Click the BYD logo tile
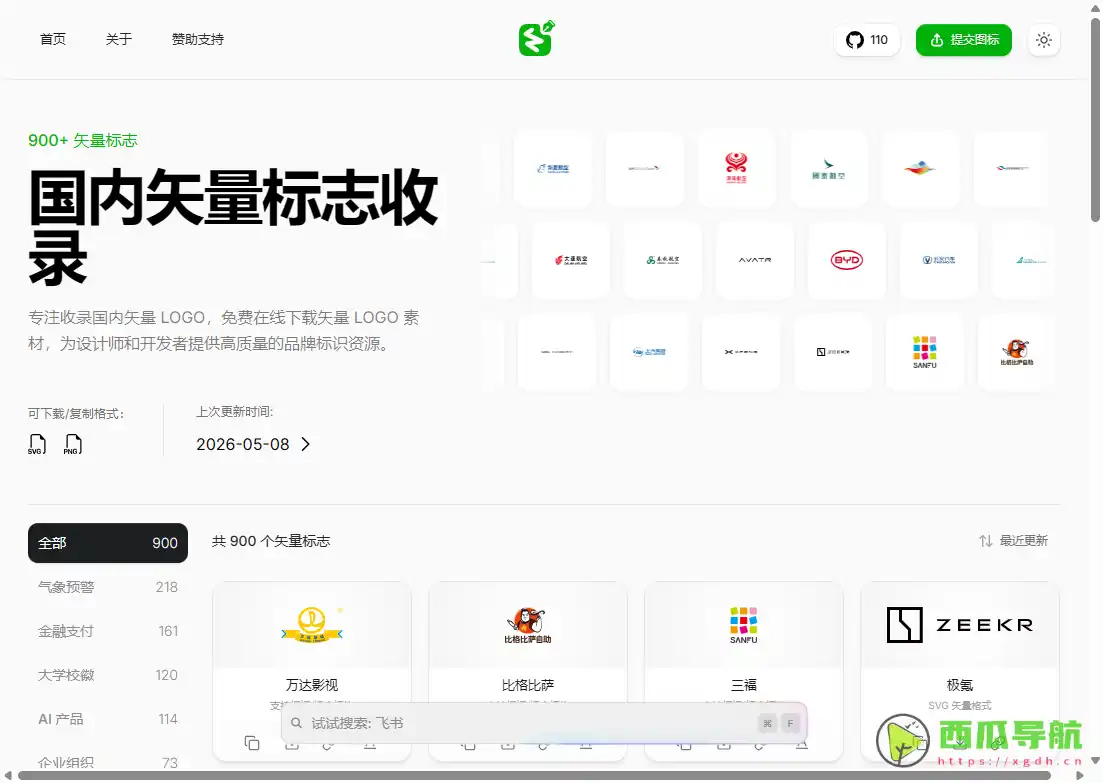 click(x=847, y=260)
